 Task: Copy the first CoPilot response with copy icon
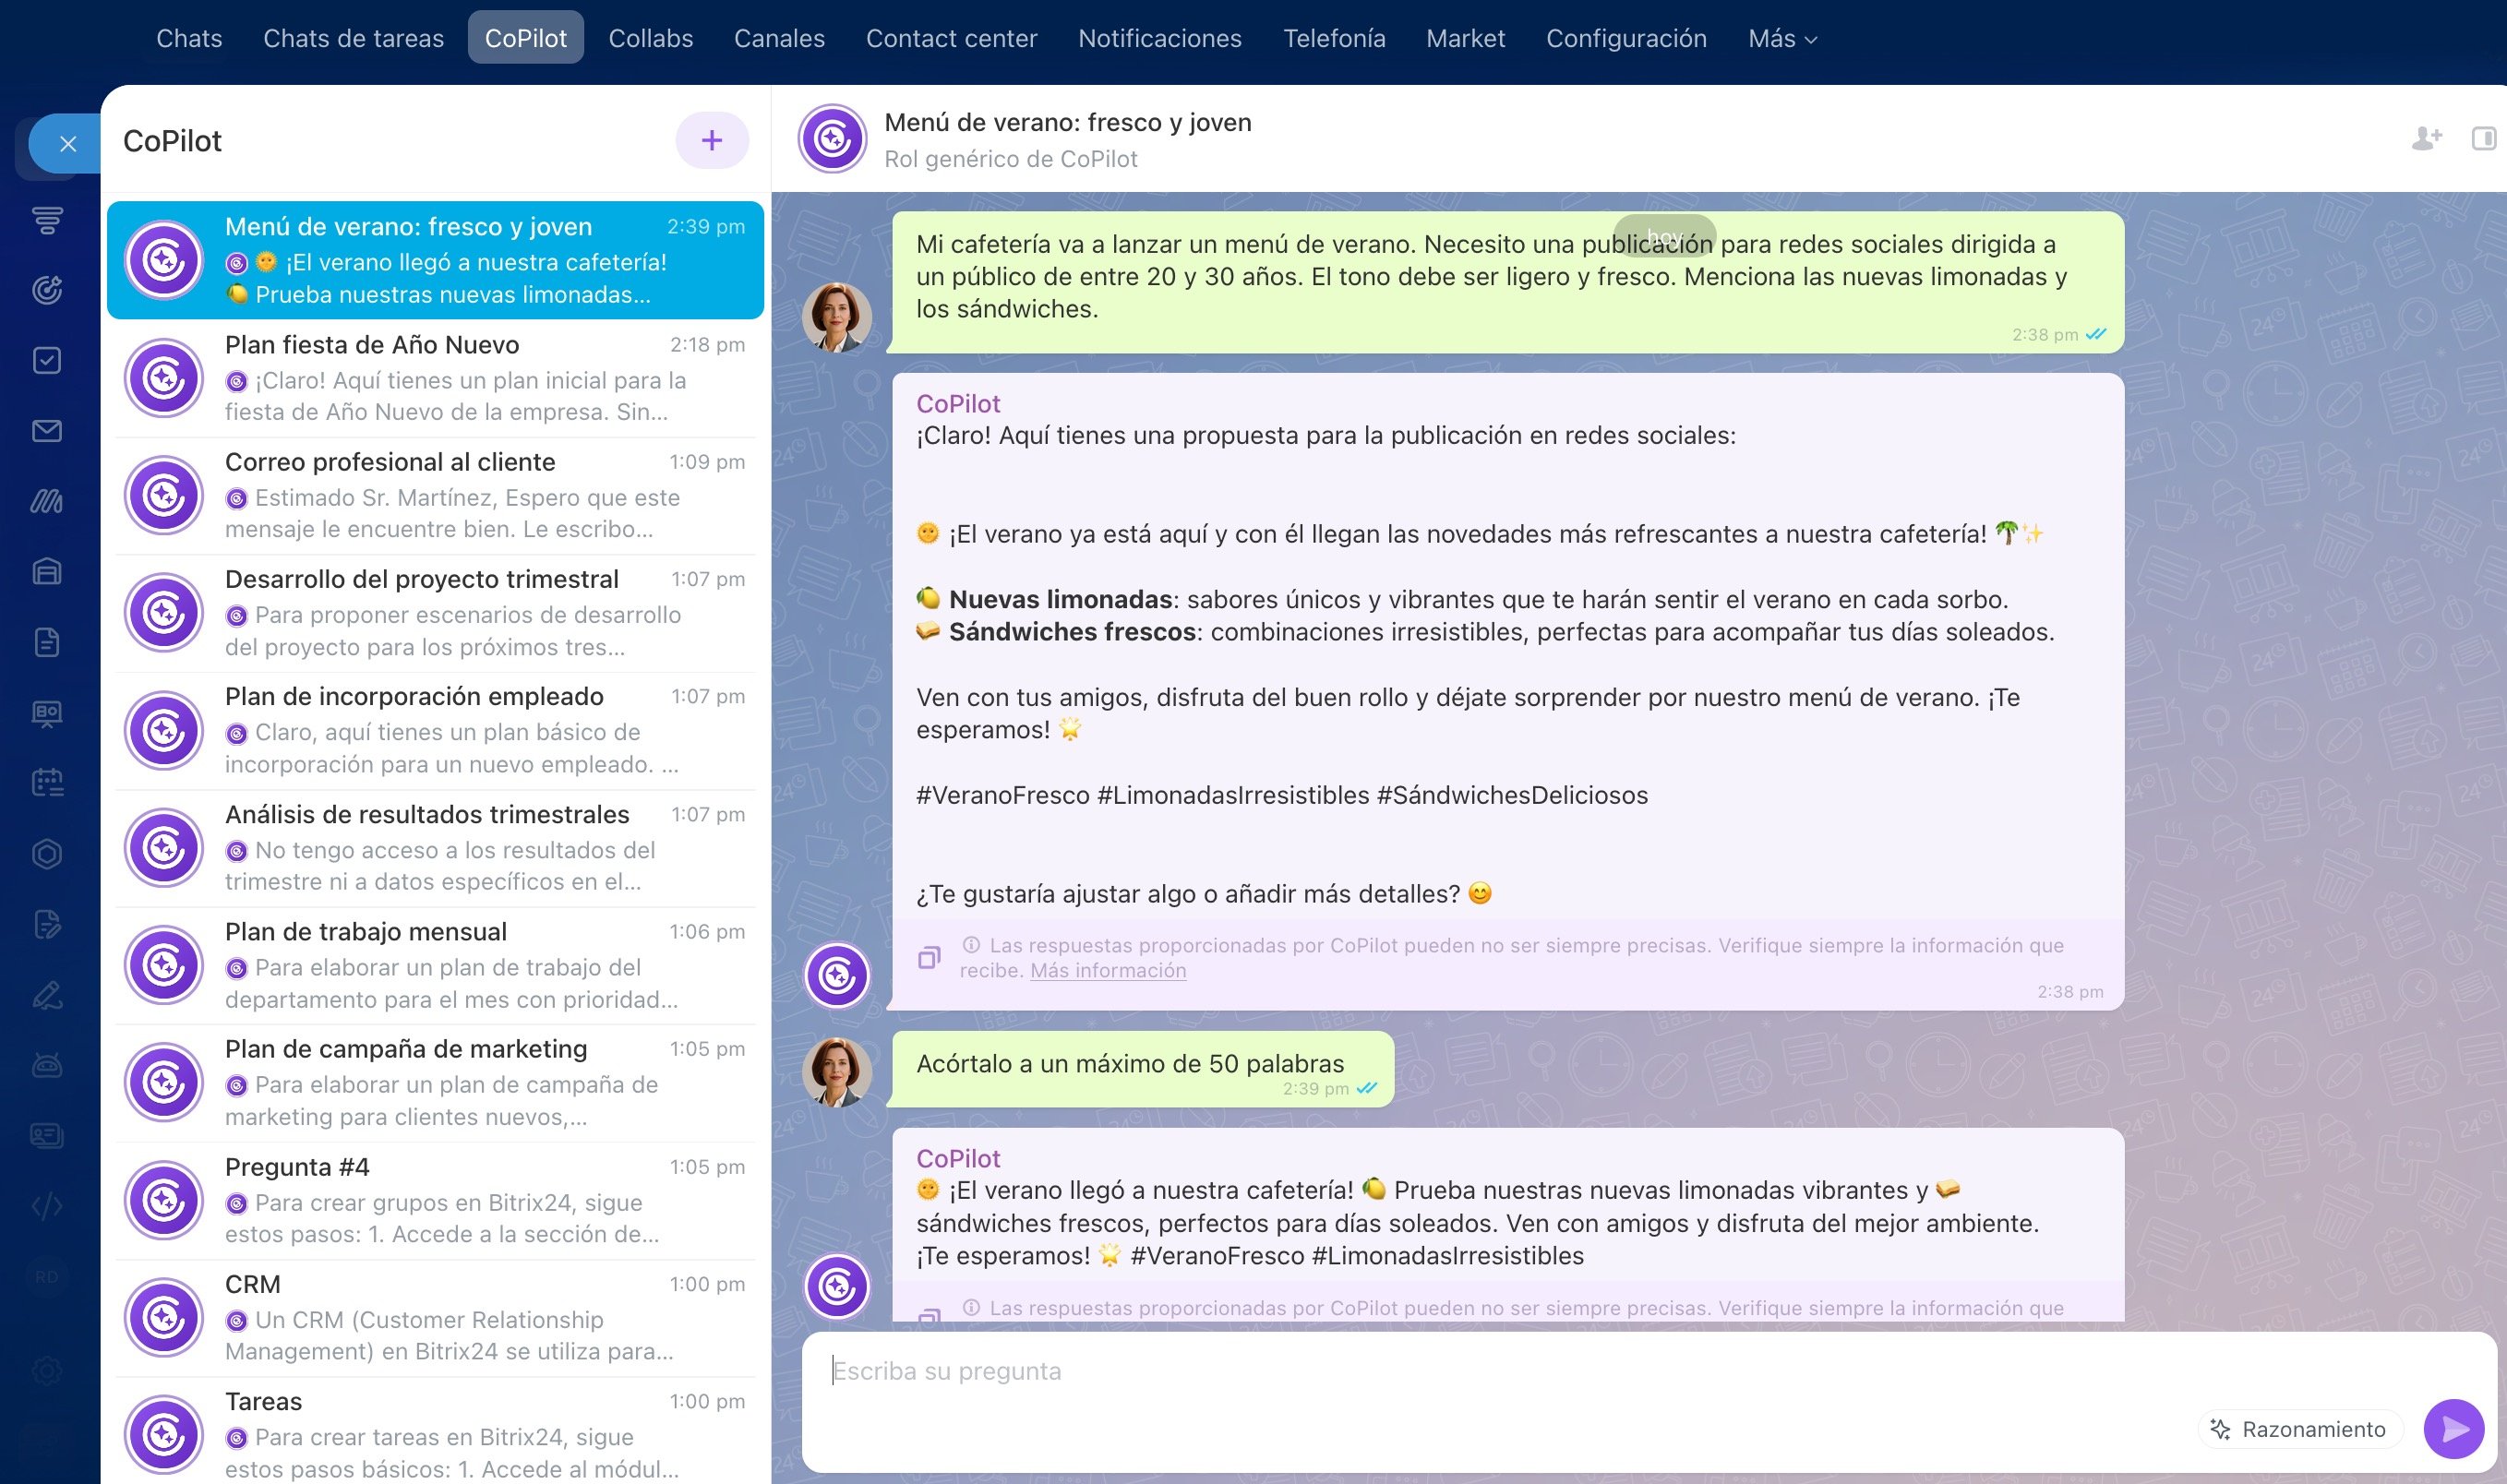(929, 958)
